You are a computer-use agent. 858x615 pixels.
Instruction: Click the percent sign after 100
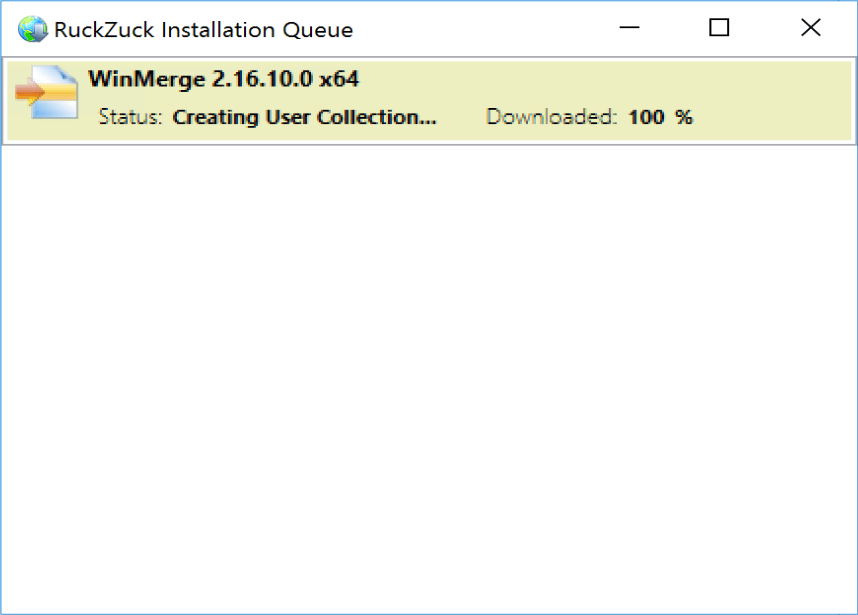click(684, 117)
